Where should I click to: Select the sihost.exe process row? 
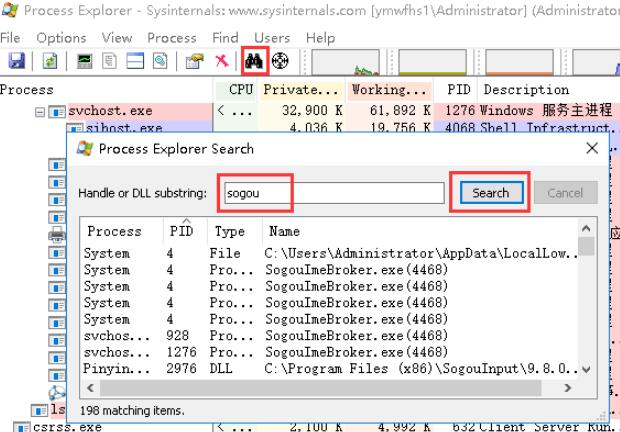click(310, 128)
